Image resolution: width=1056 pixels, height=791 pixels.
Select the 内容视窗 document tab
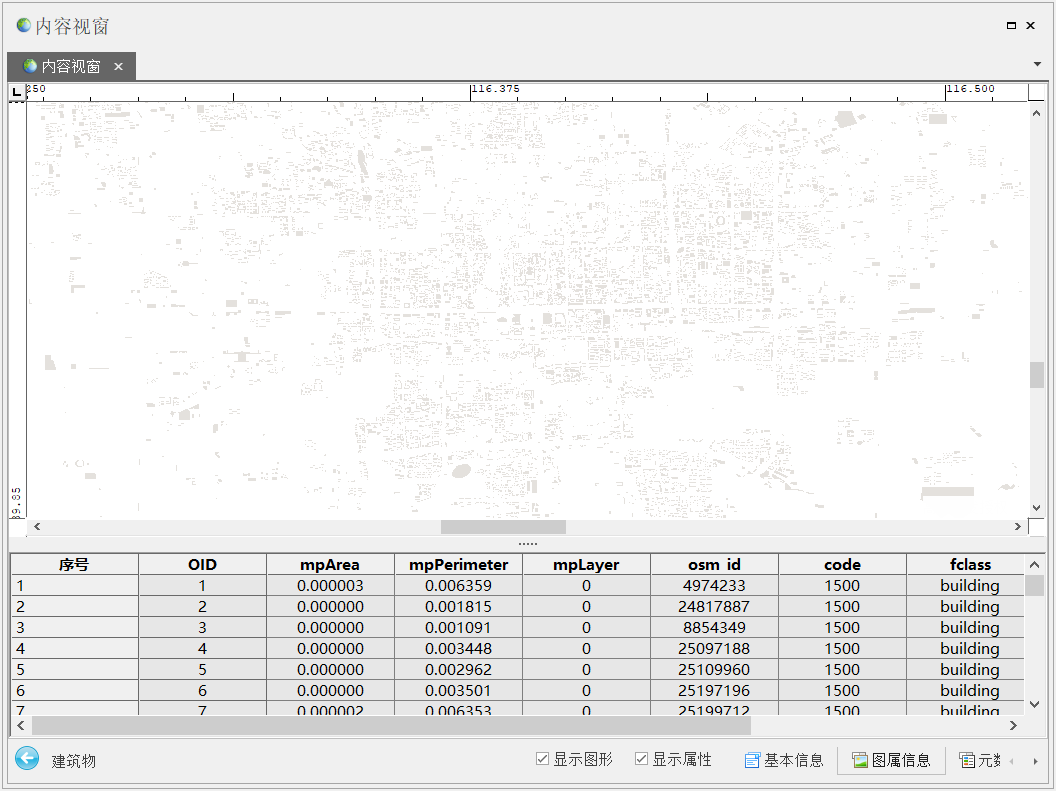pos(70,66)
